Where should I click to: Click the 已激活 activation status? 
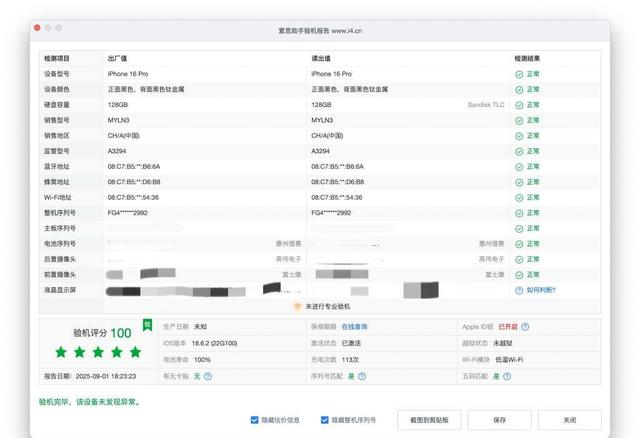tap(351, 343)
